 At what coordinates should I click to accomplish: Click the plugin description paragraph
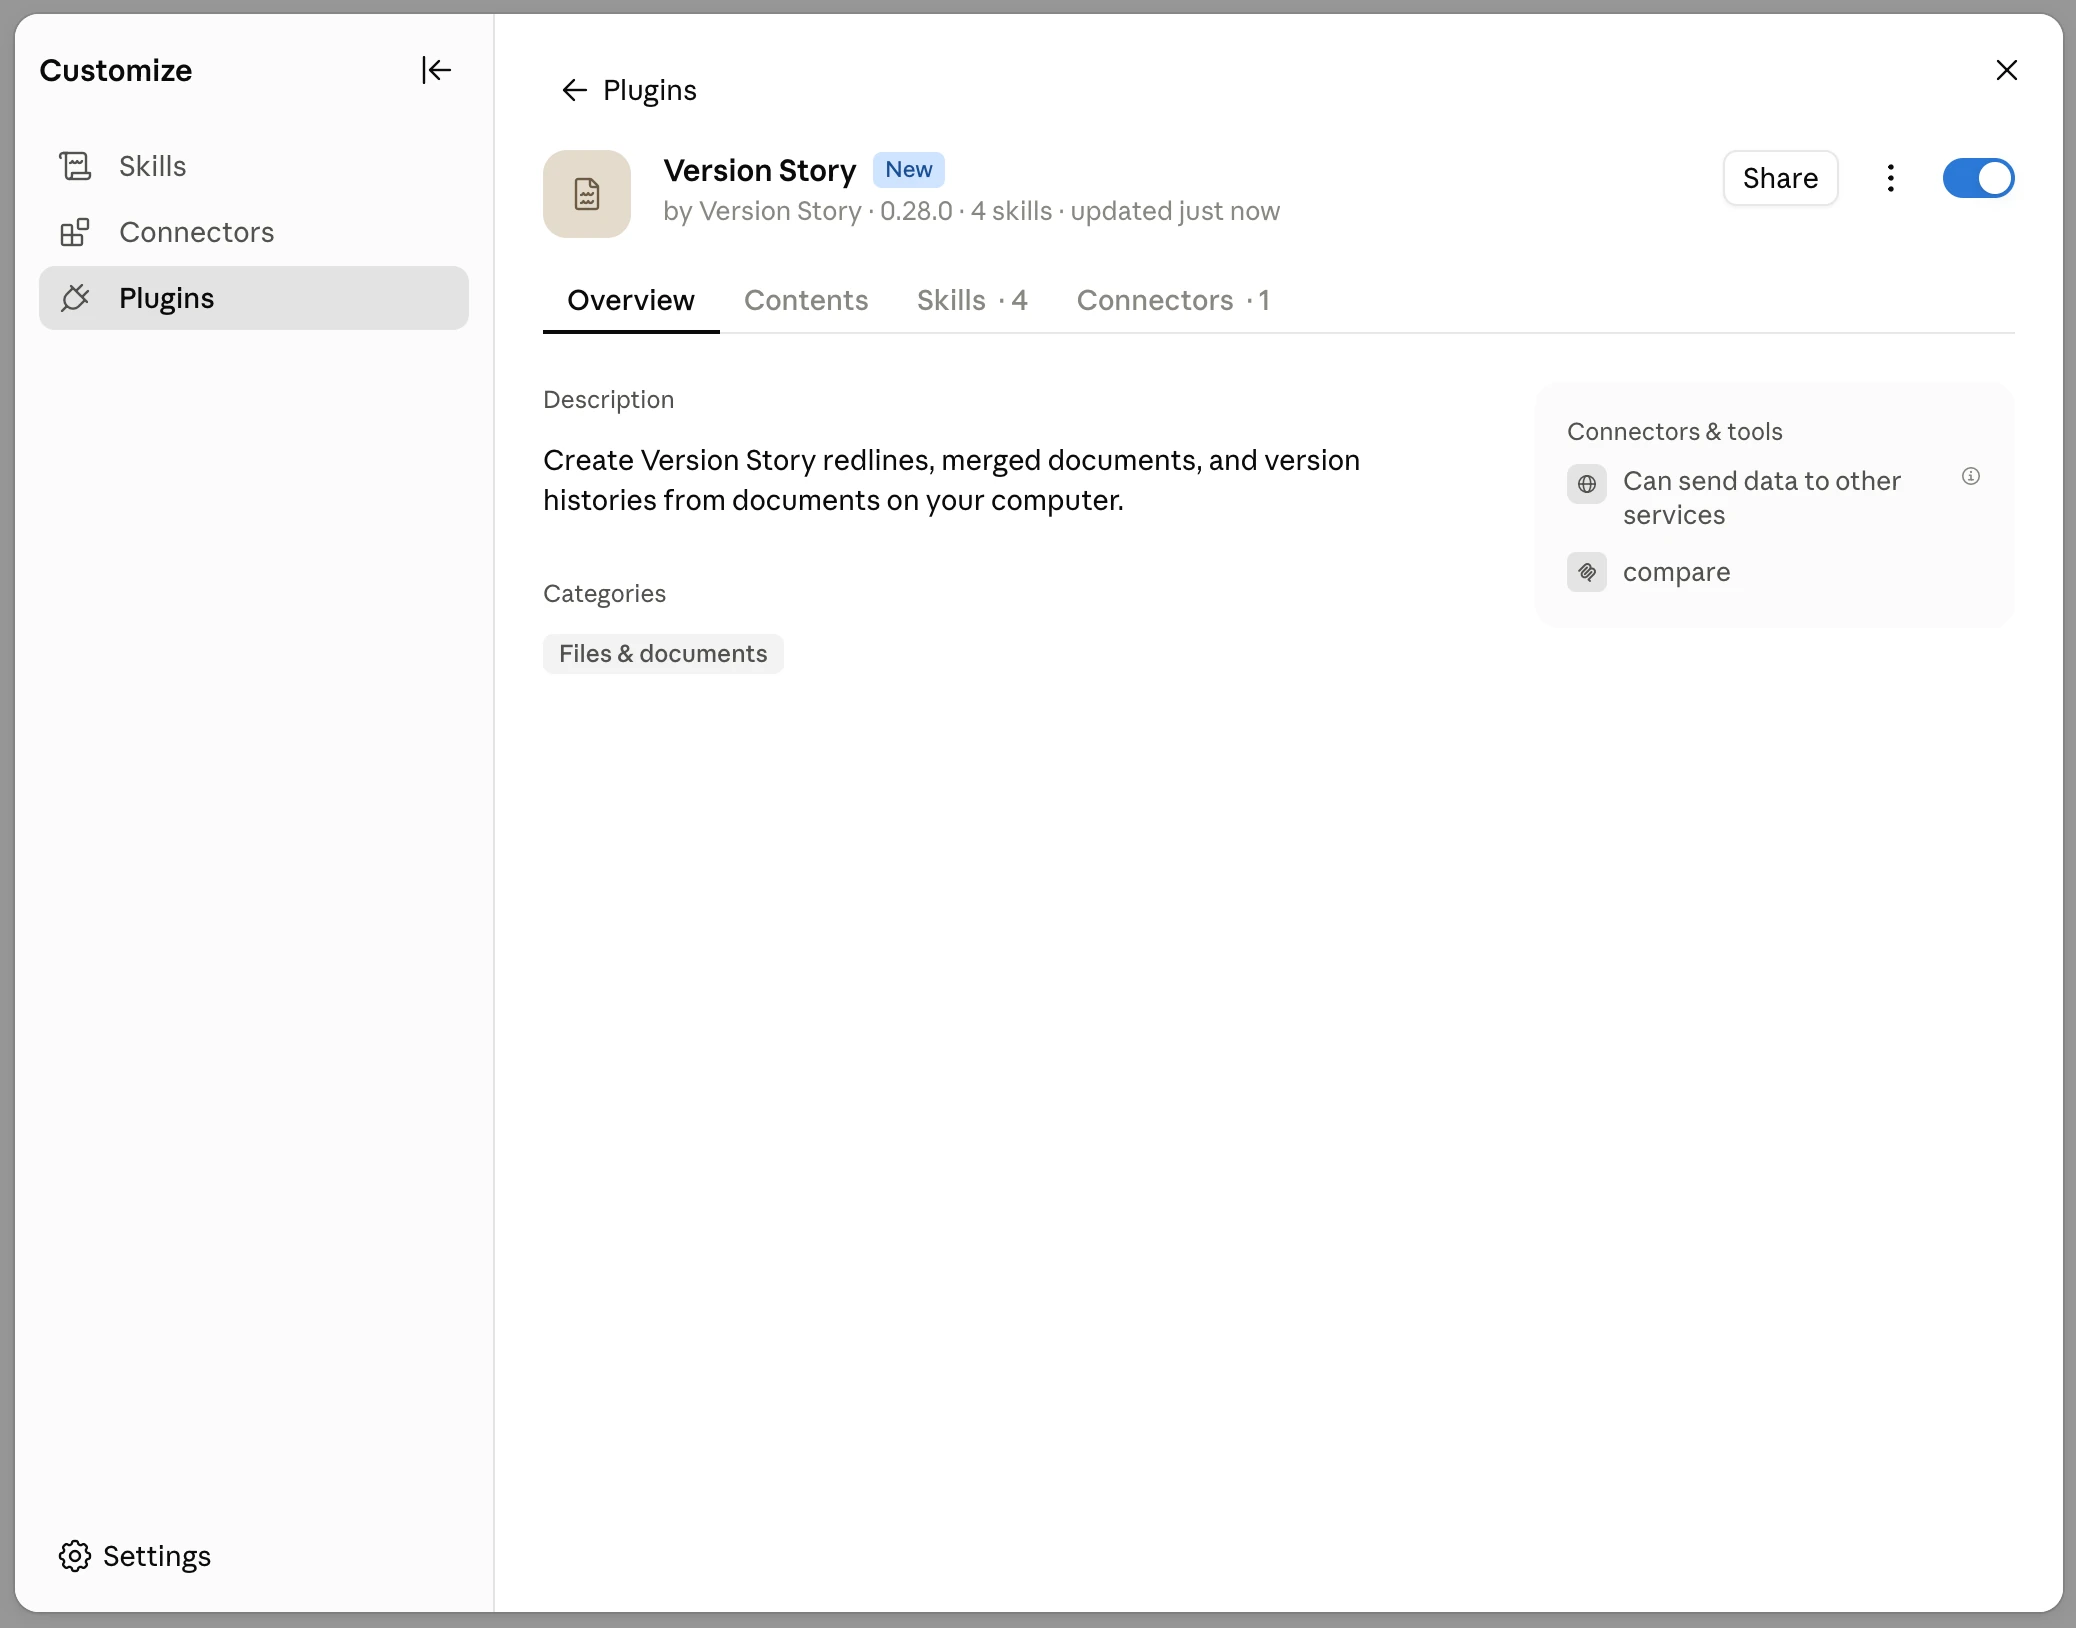(x=951, y=480)
